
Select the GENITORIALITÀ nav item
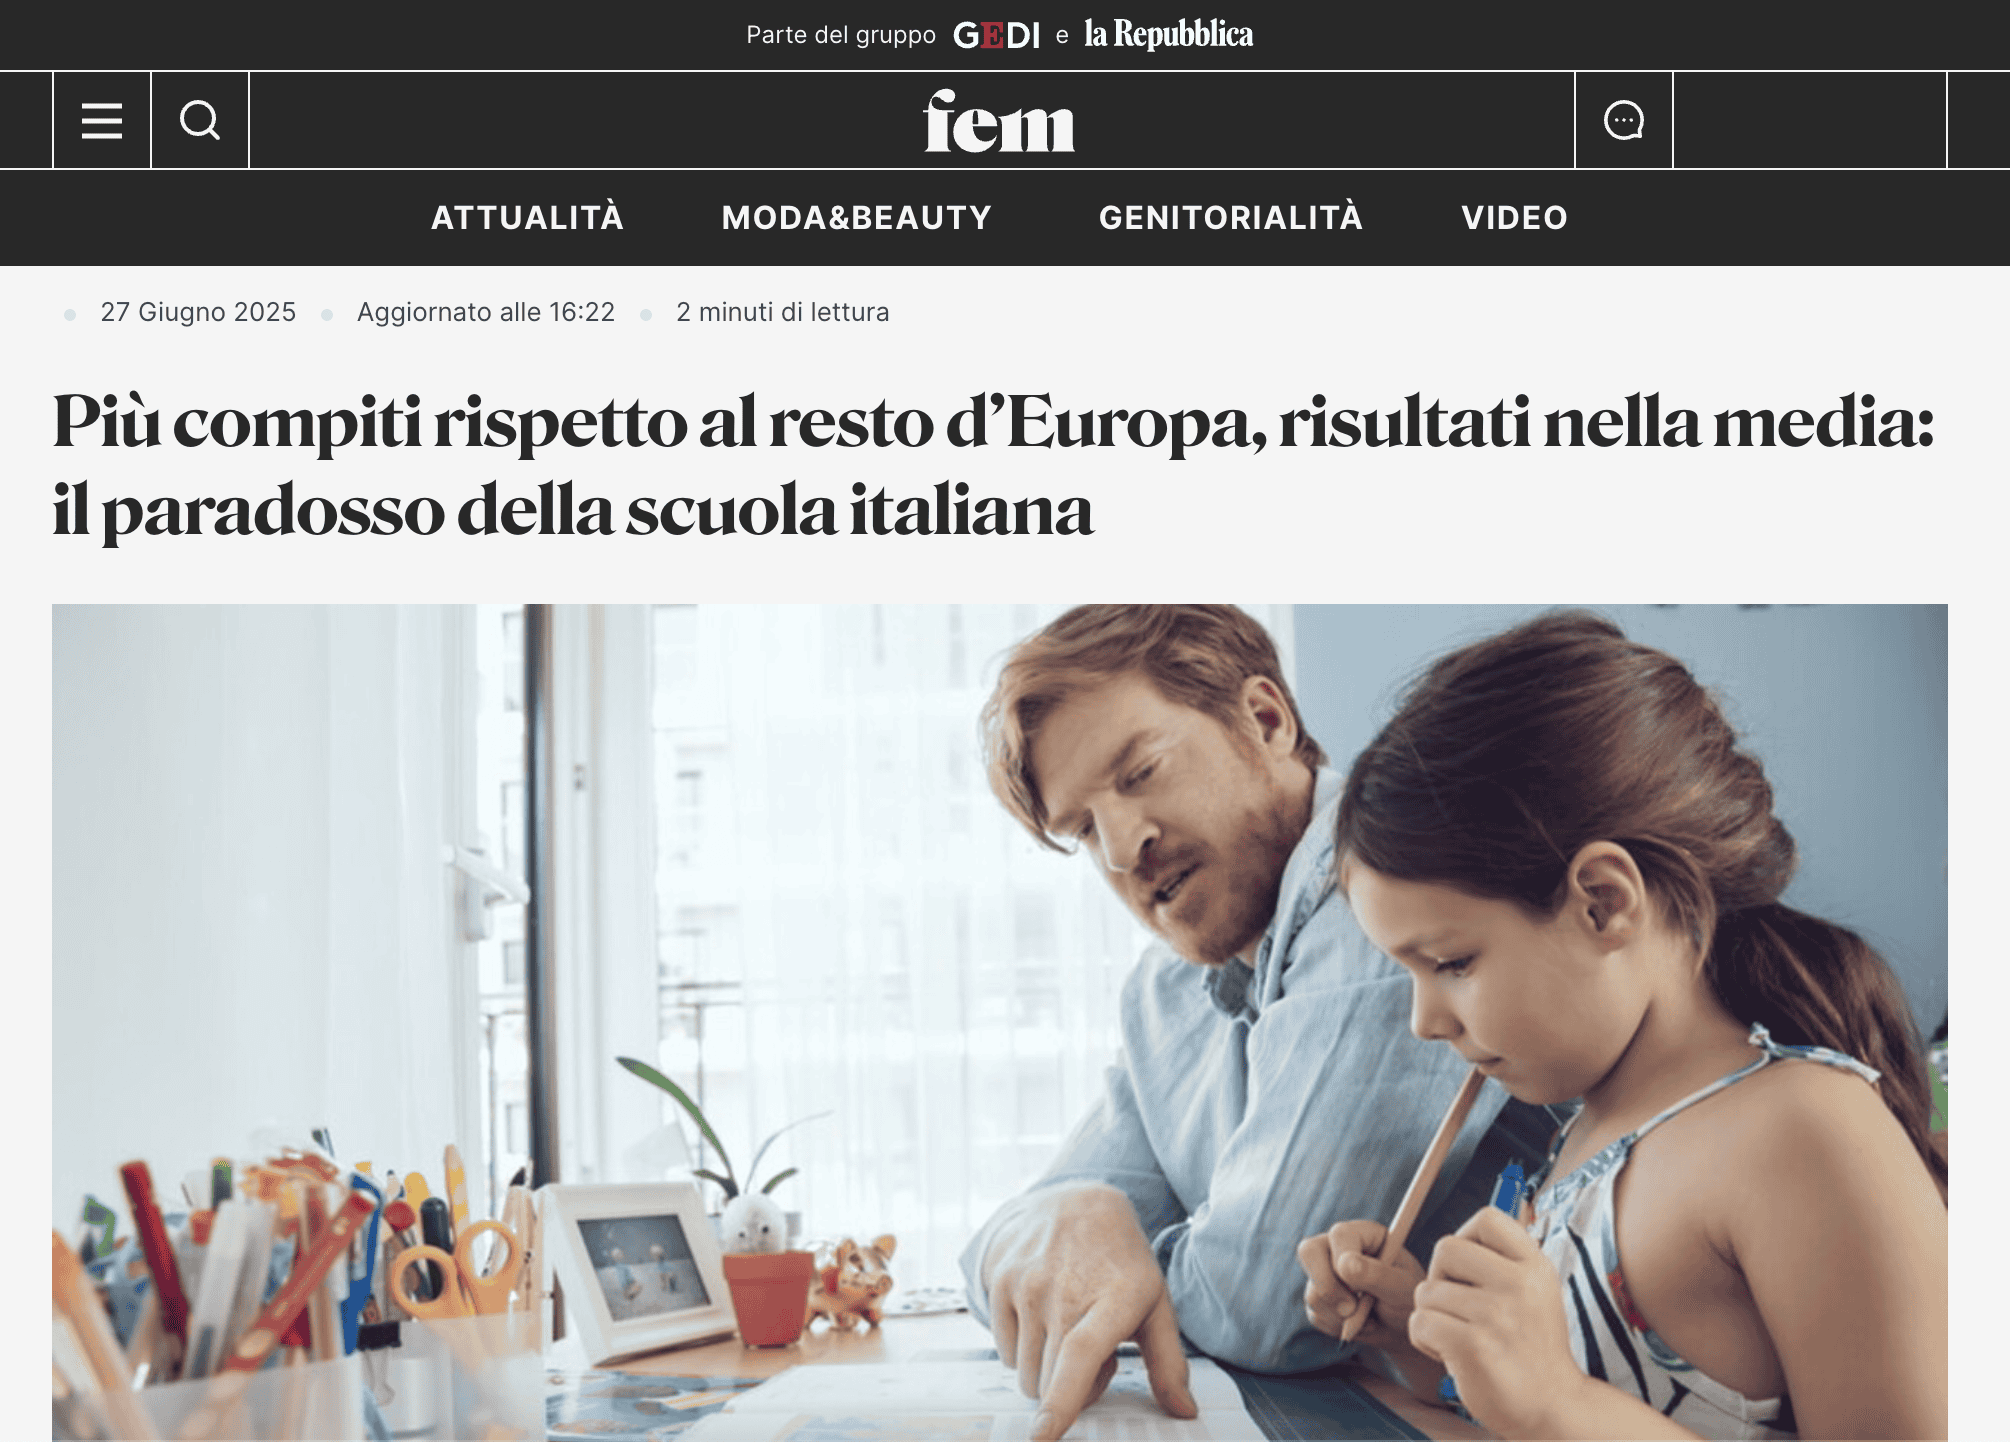click(1231, 217)
